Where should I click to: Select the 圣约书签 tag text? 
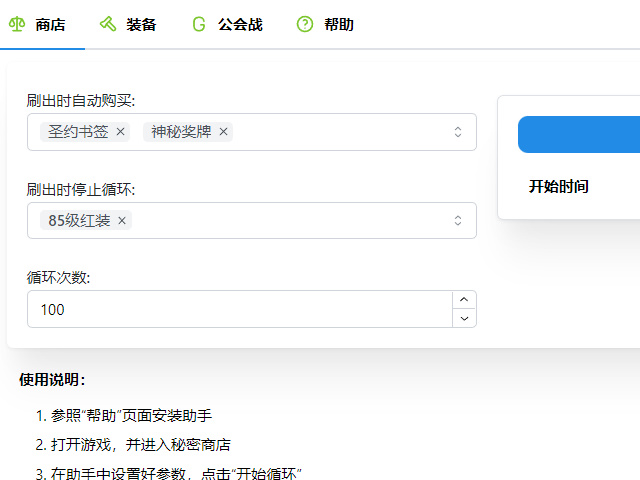[78, 132]
